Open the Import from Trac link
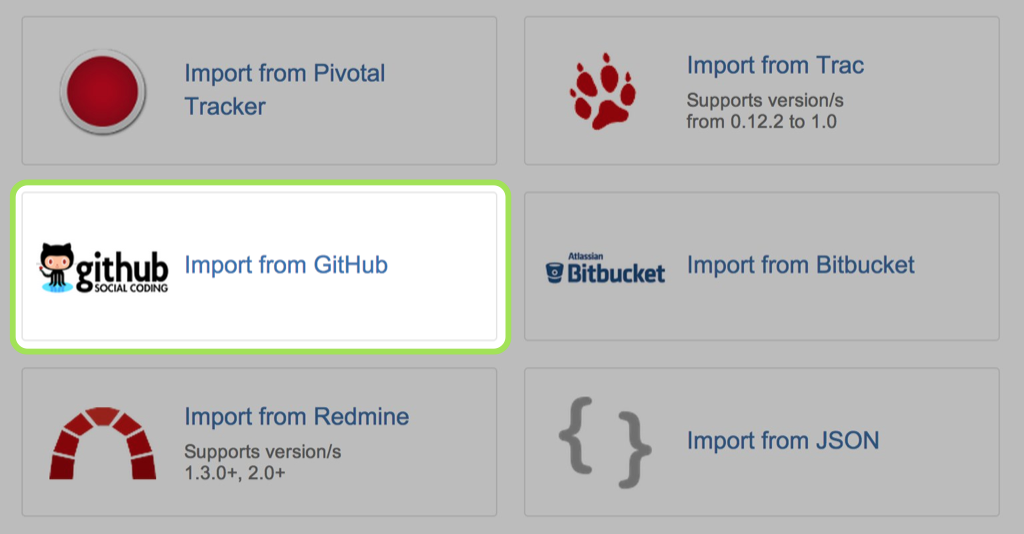This screenshot has width=1024, height=534. [x=775, y=65]
